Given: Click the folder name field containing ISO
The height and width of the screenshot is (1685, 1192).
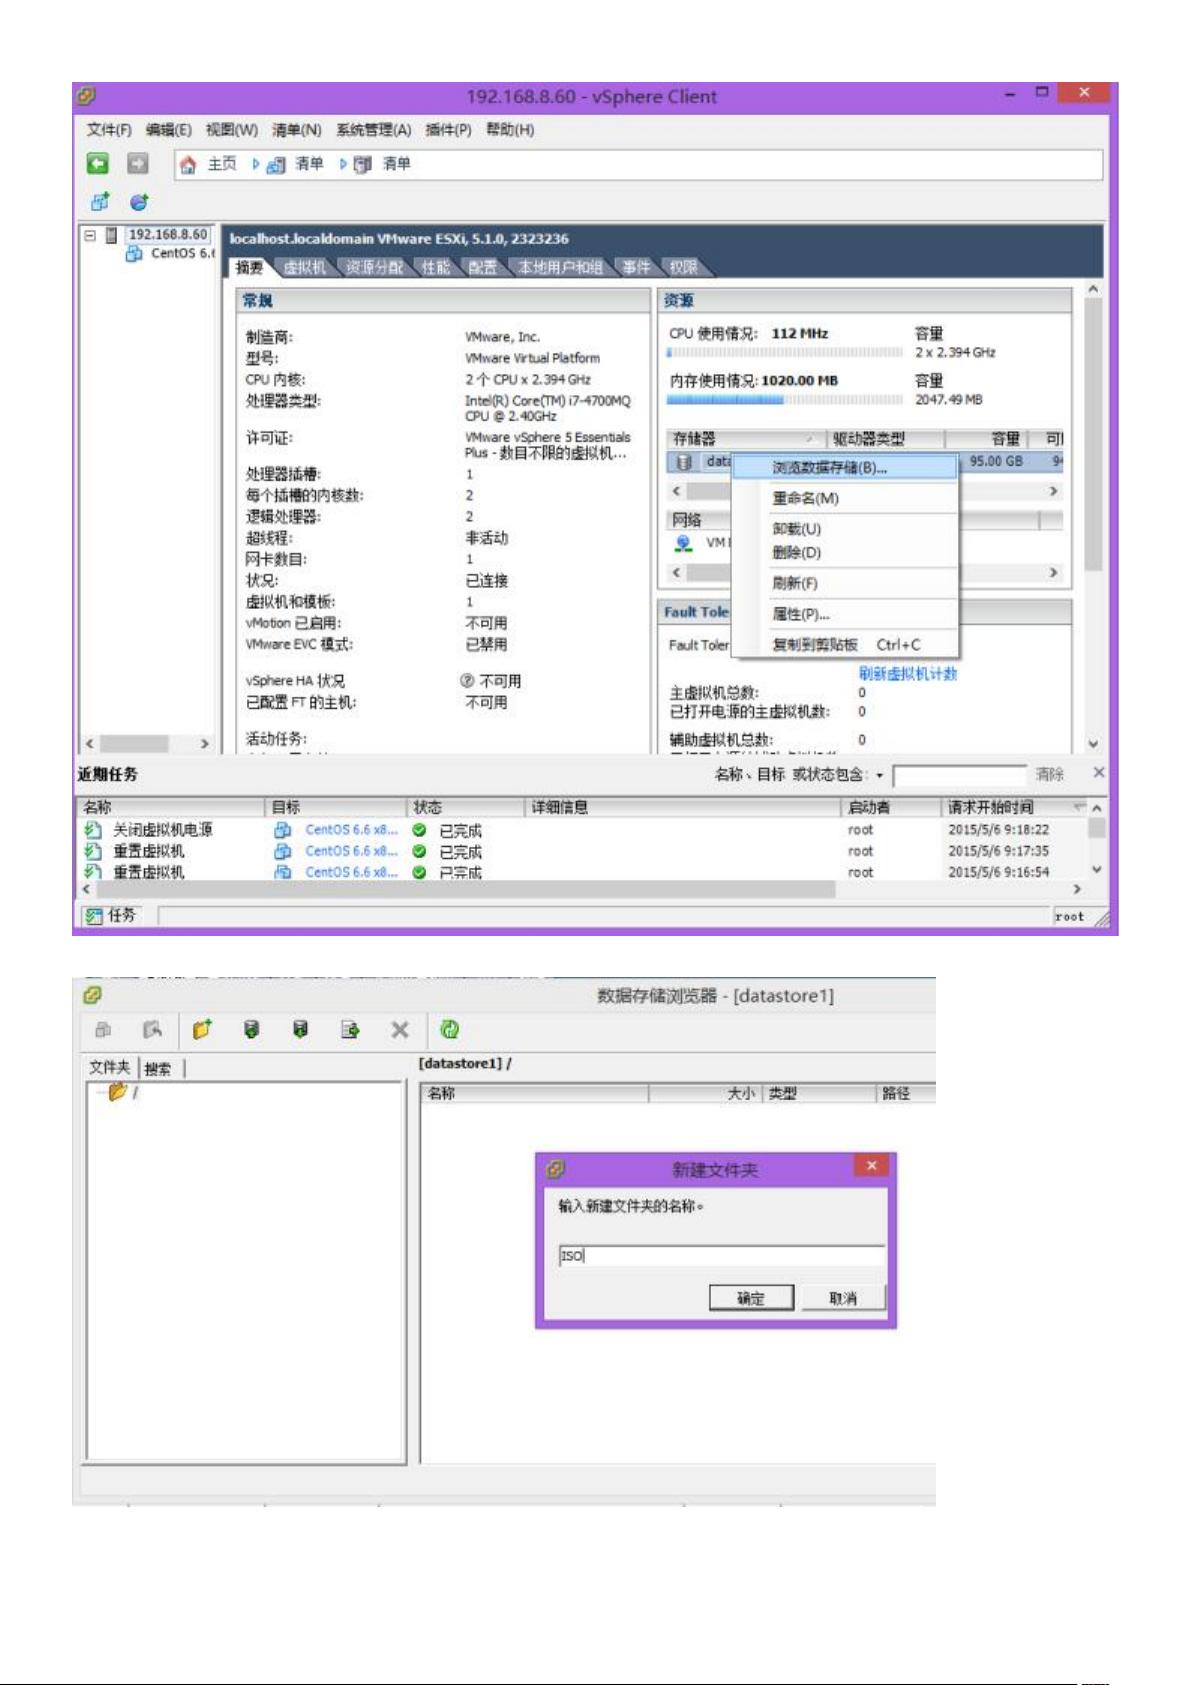Looking at the screenshot, I should point(721,1255).
